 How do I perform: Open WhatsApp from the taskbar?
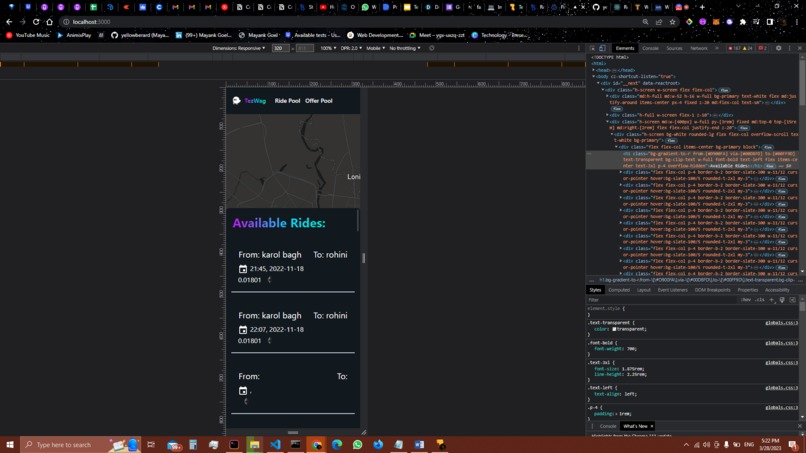pos(357,445)
